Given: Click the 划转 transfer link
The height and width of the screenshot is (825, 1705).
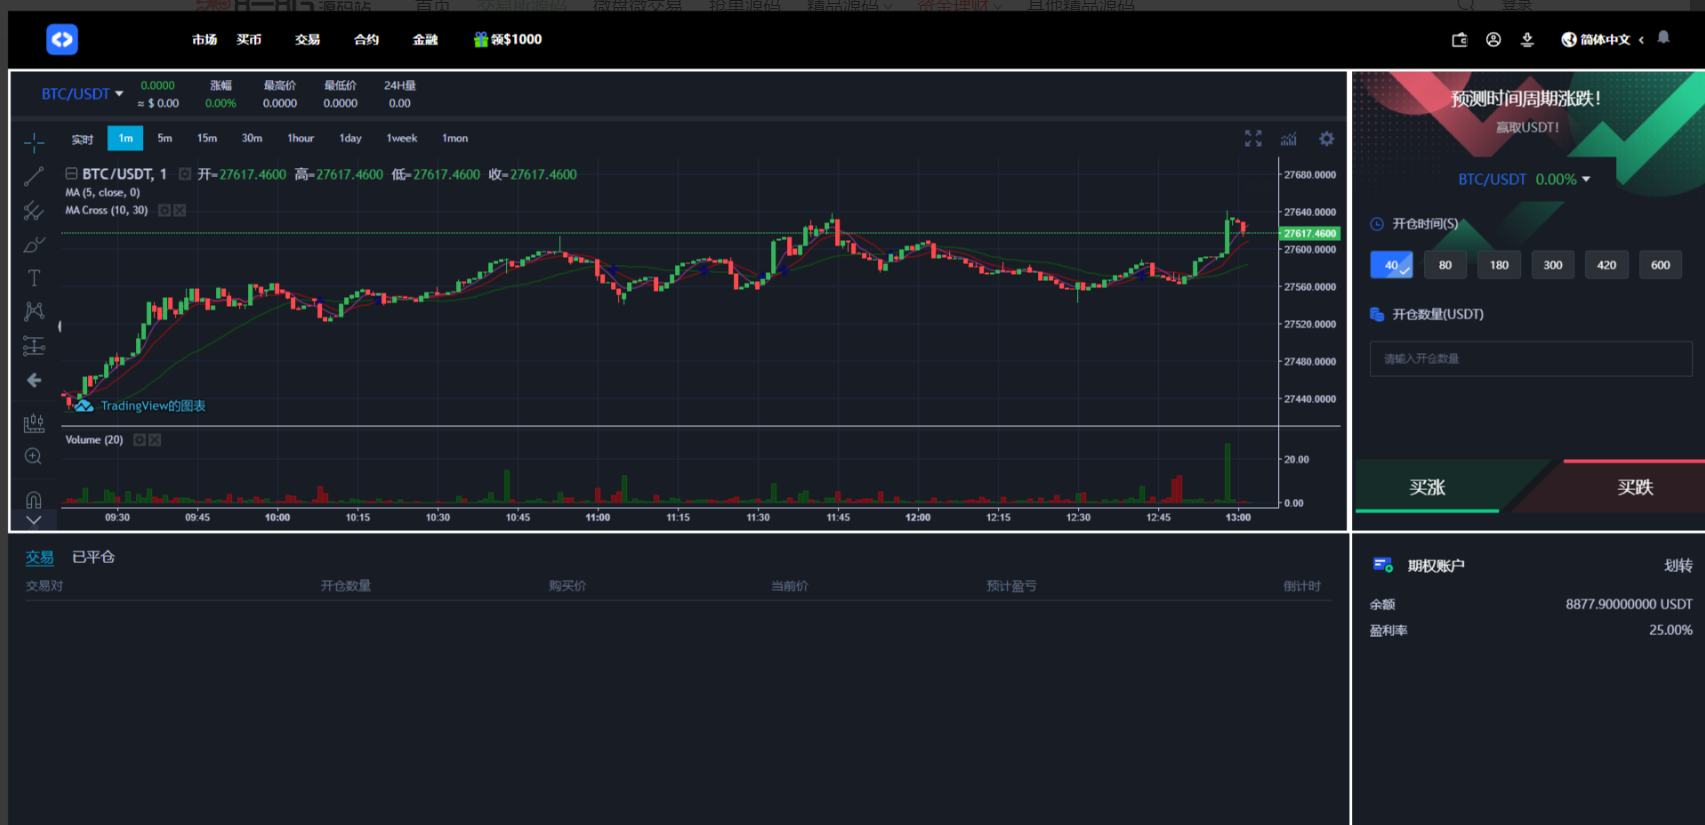Looking at the screenshot, I should (x=1677, y=566).
